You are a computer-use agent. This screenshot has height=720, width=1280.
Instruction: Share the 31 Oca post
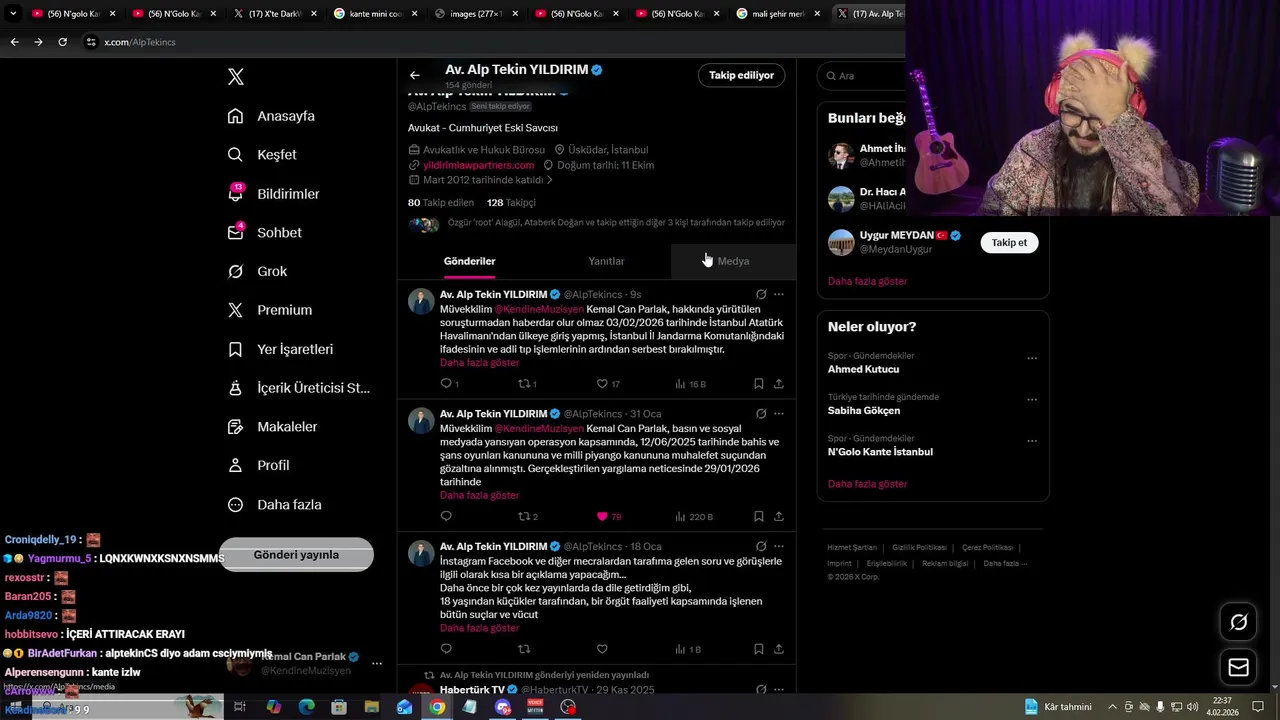point(779,517)
